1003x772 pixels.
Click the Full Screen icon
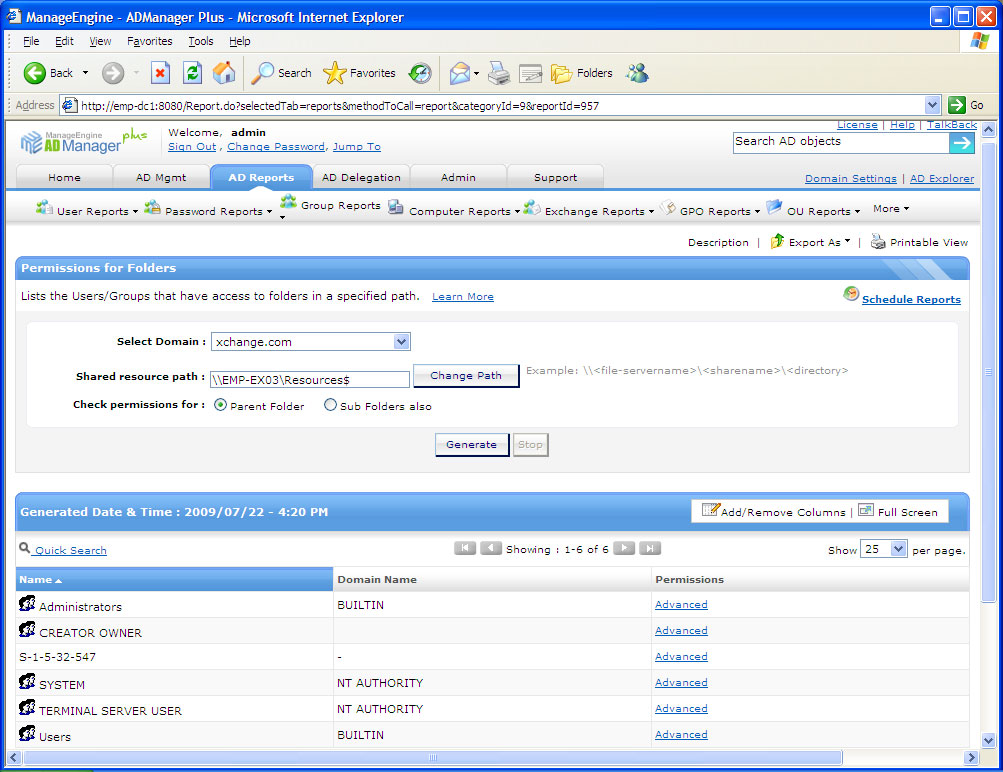pyautogui.click(x=865, y=510)
